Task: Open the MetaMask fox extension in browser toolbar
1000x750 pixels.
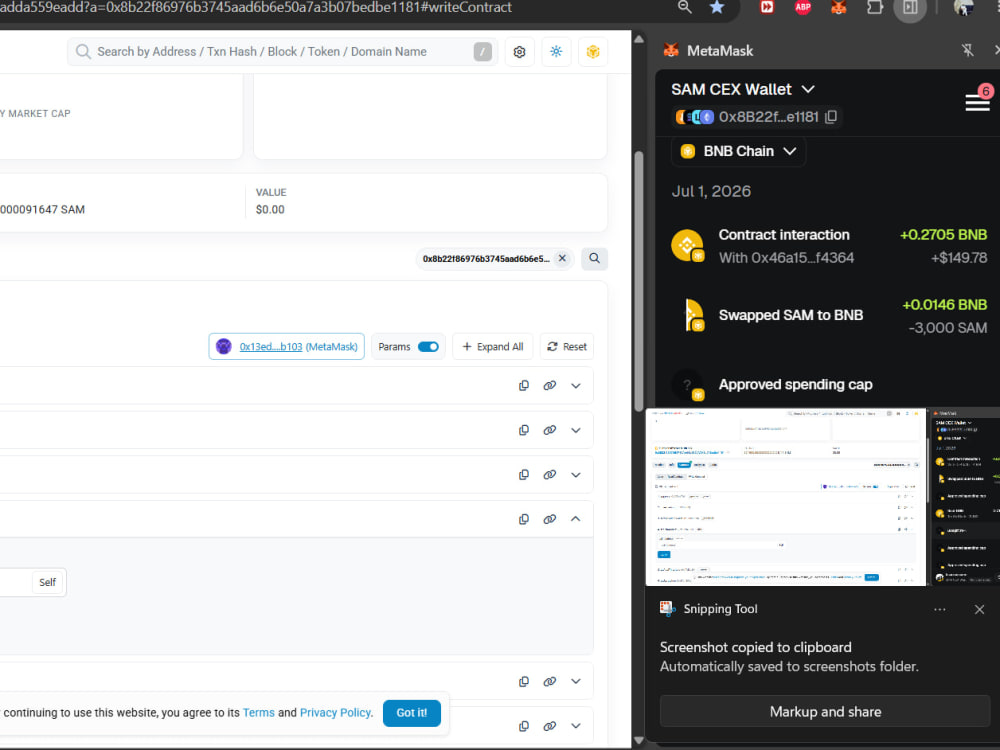Action: [839, 7]
